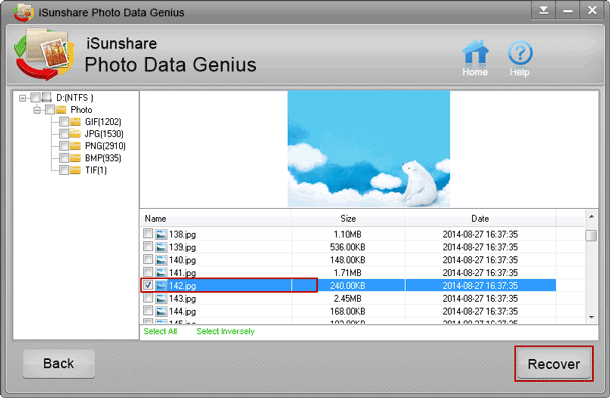Screen dimensions: 610x398
Task: Click the Back button
Action: pos(59,363)
